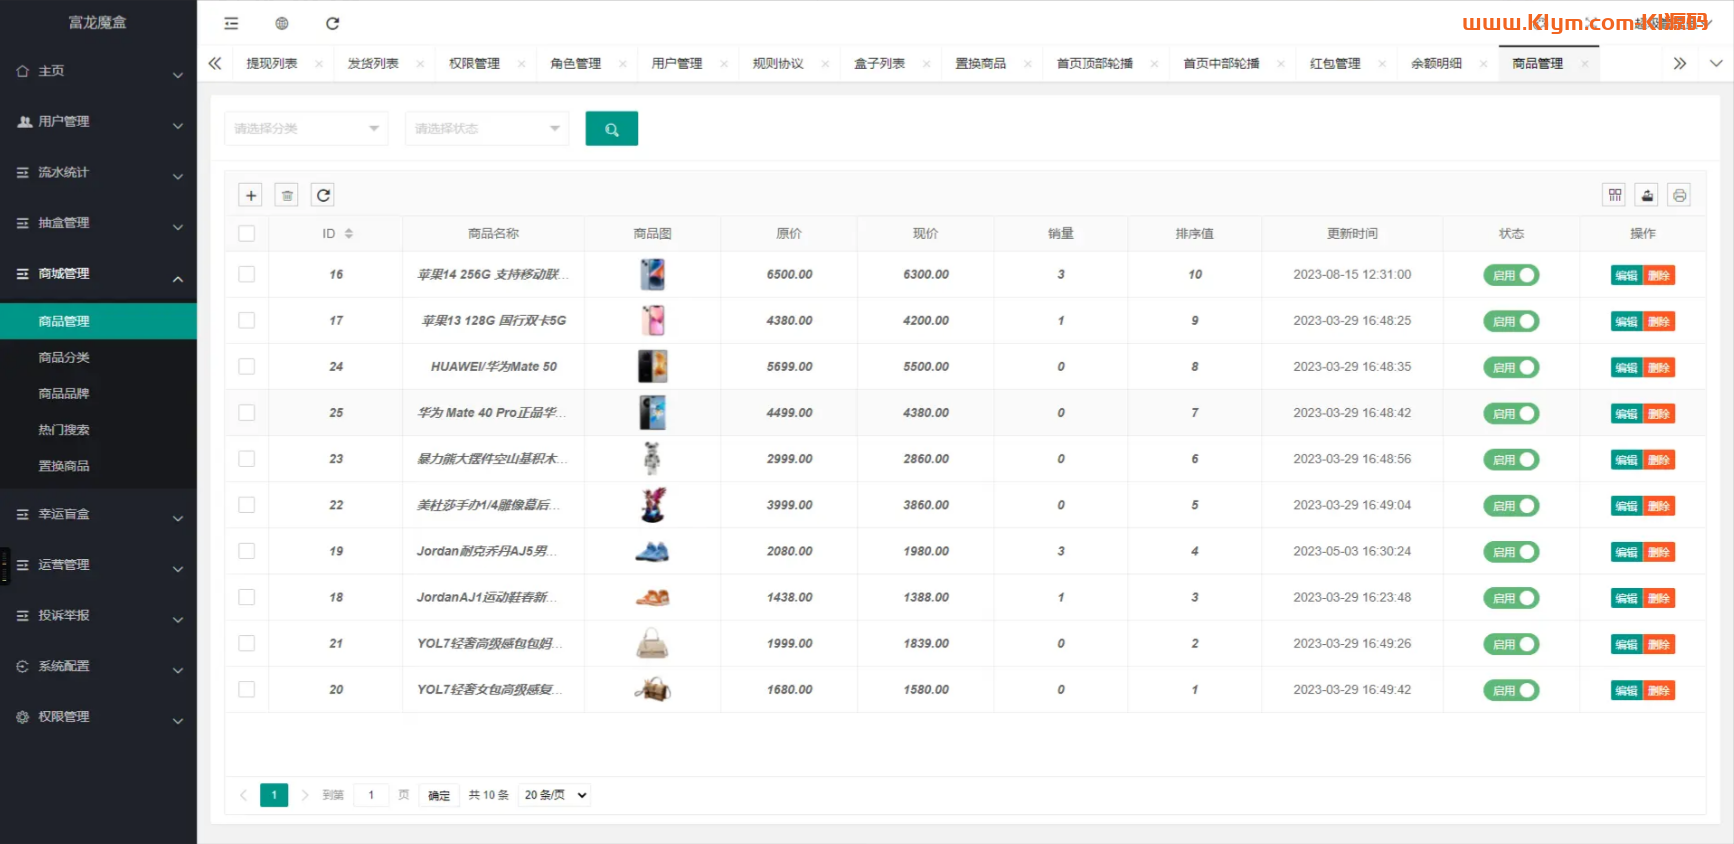
Task: Open the column filter grid icon
Action: 1614,196
